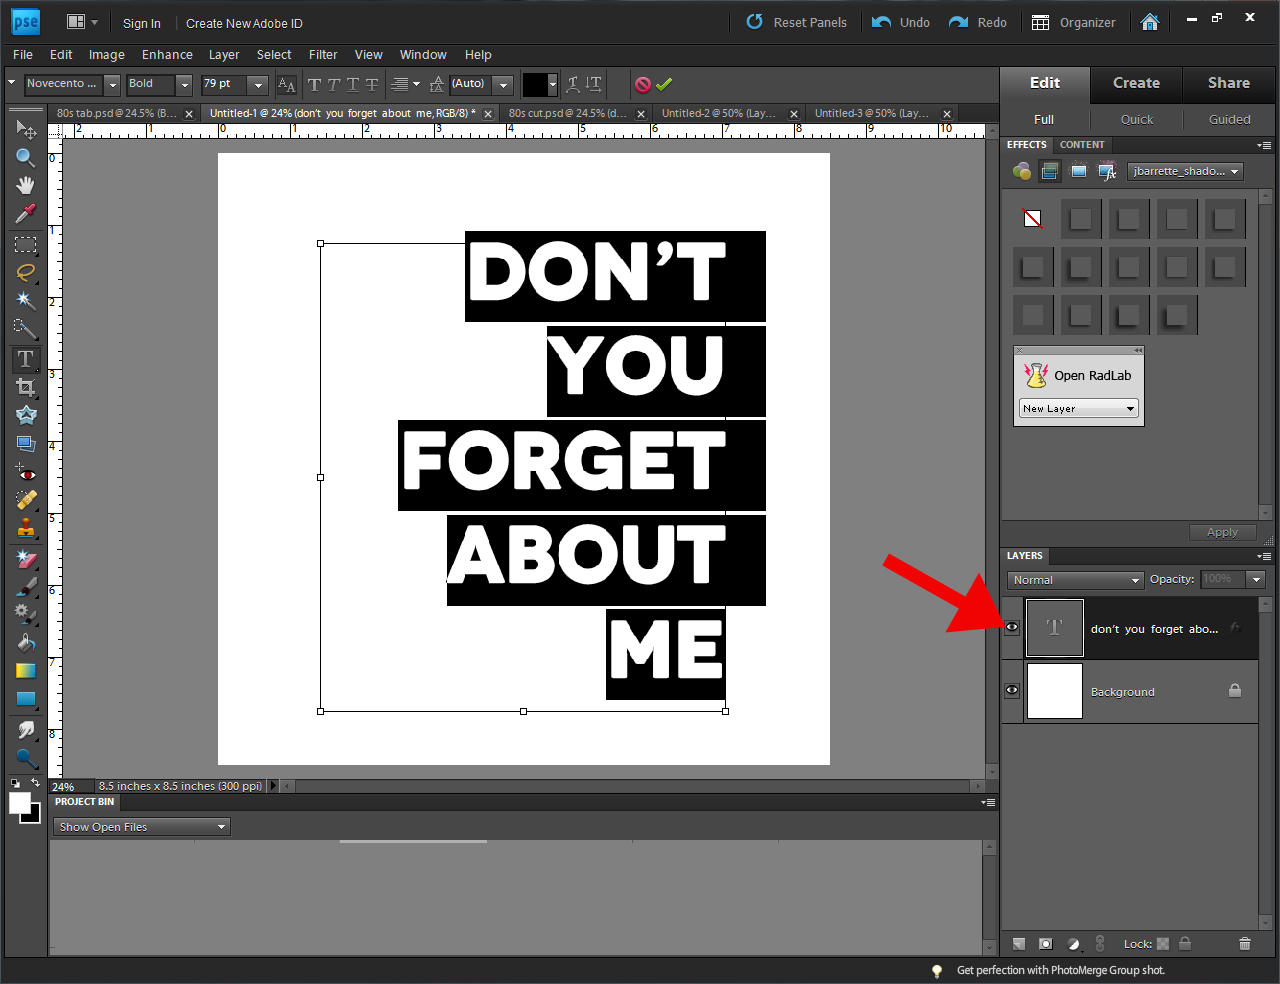Pick the Eyedropper tool
The height and width of the screenshot is (984, 1280).
[x=25, y=213]
